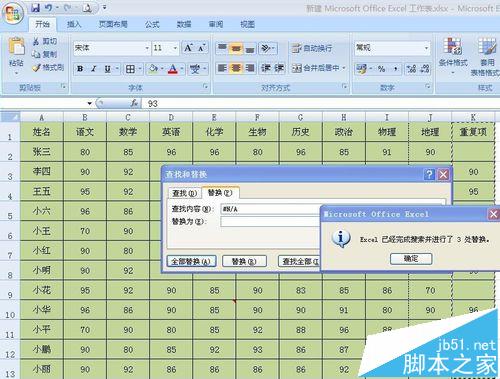Apply comma style

[x=395, y=69]
